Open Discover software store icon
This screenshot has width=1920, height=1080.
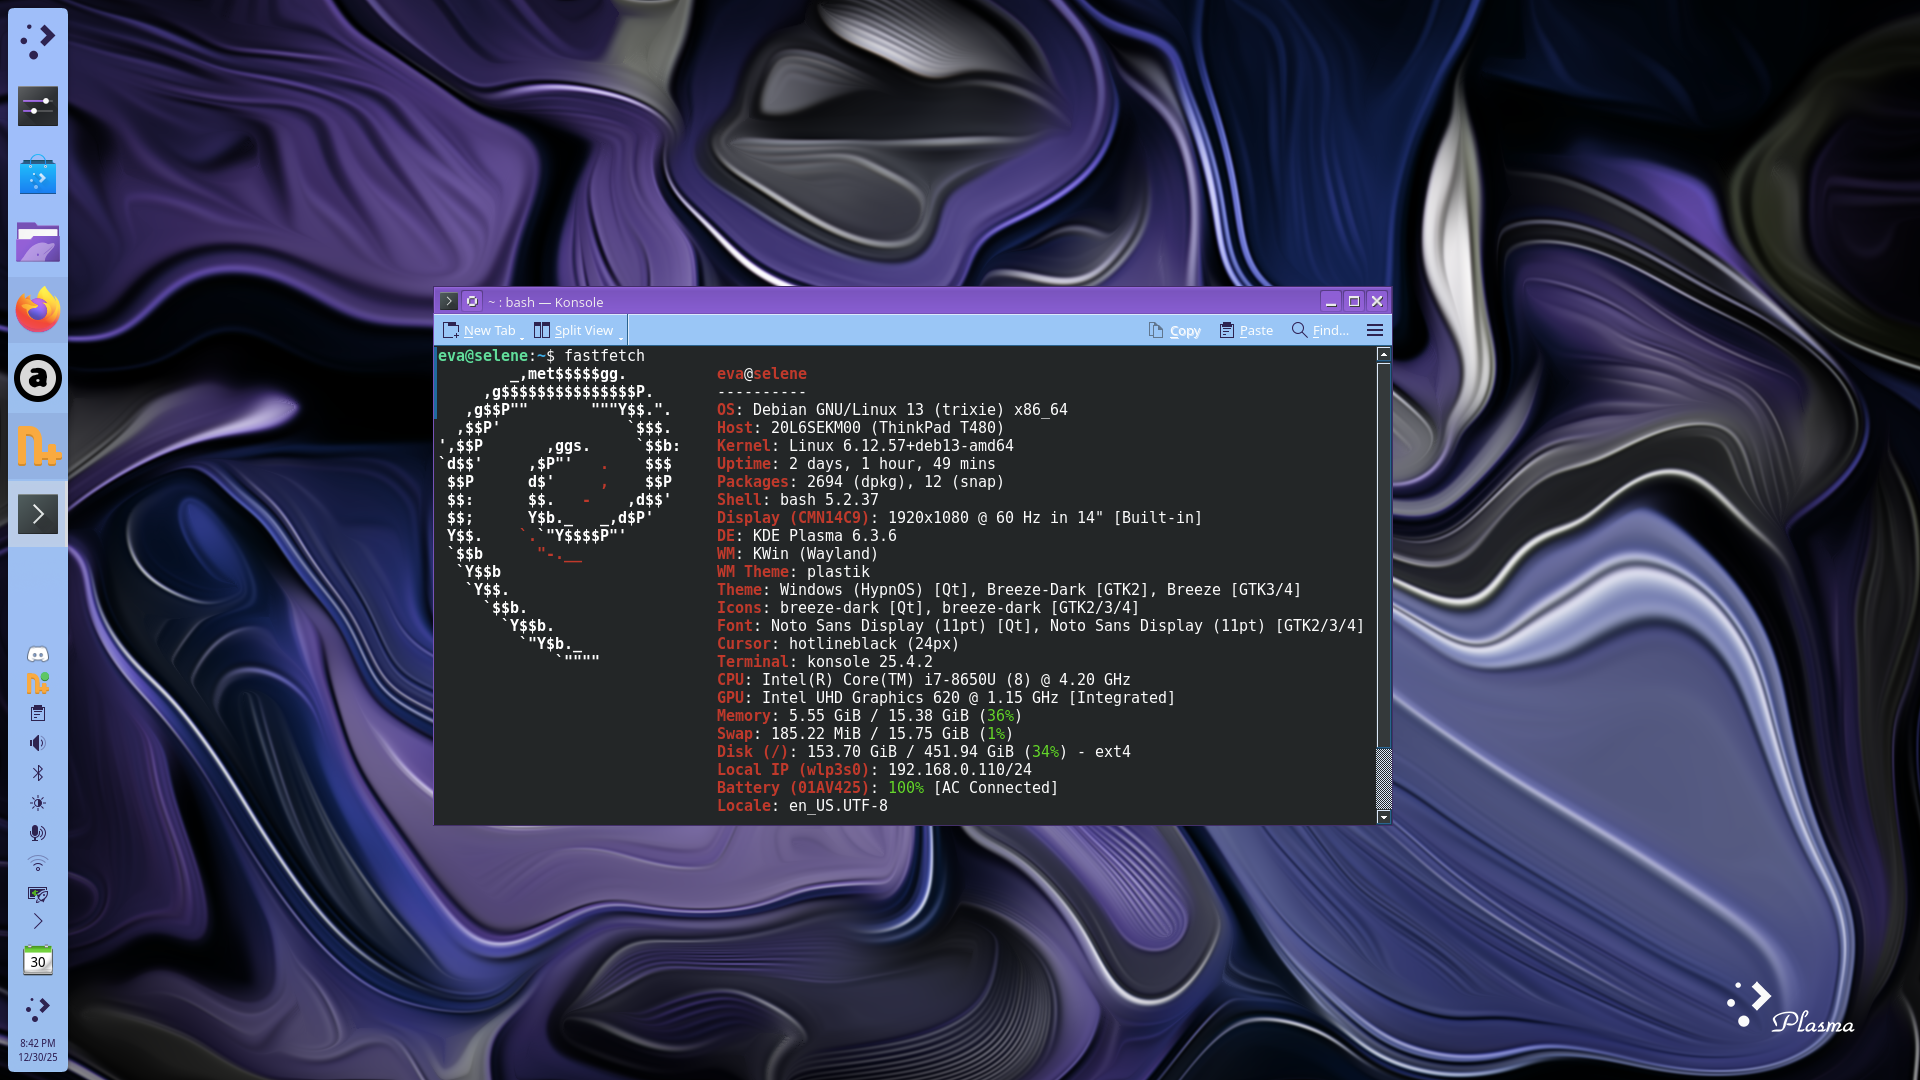(x=38, y=176)
